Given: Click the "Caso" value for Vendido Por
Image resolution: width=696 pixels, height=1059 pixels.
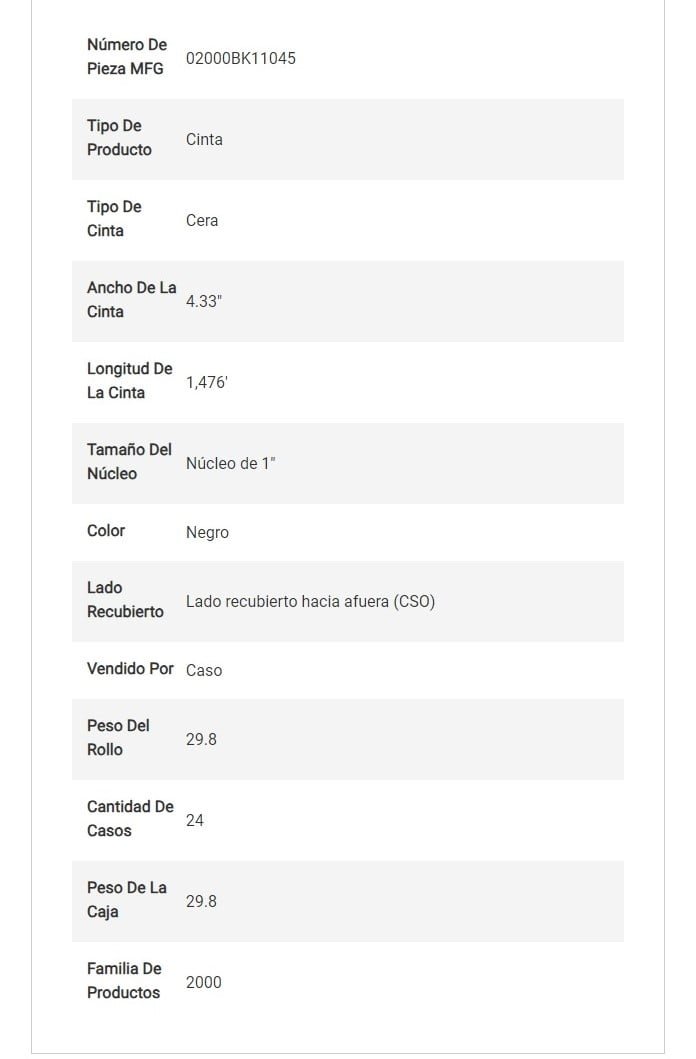Looking at the screenshot, I should 204,670.
